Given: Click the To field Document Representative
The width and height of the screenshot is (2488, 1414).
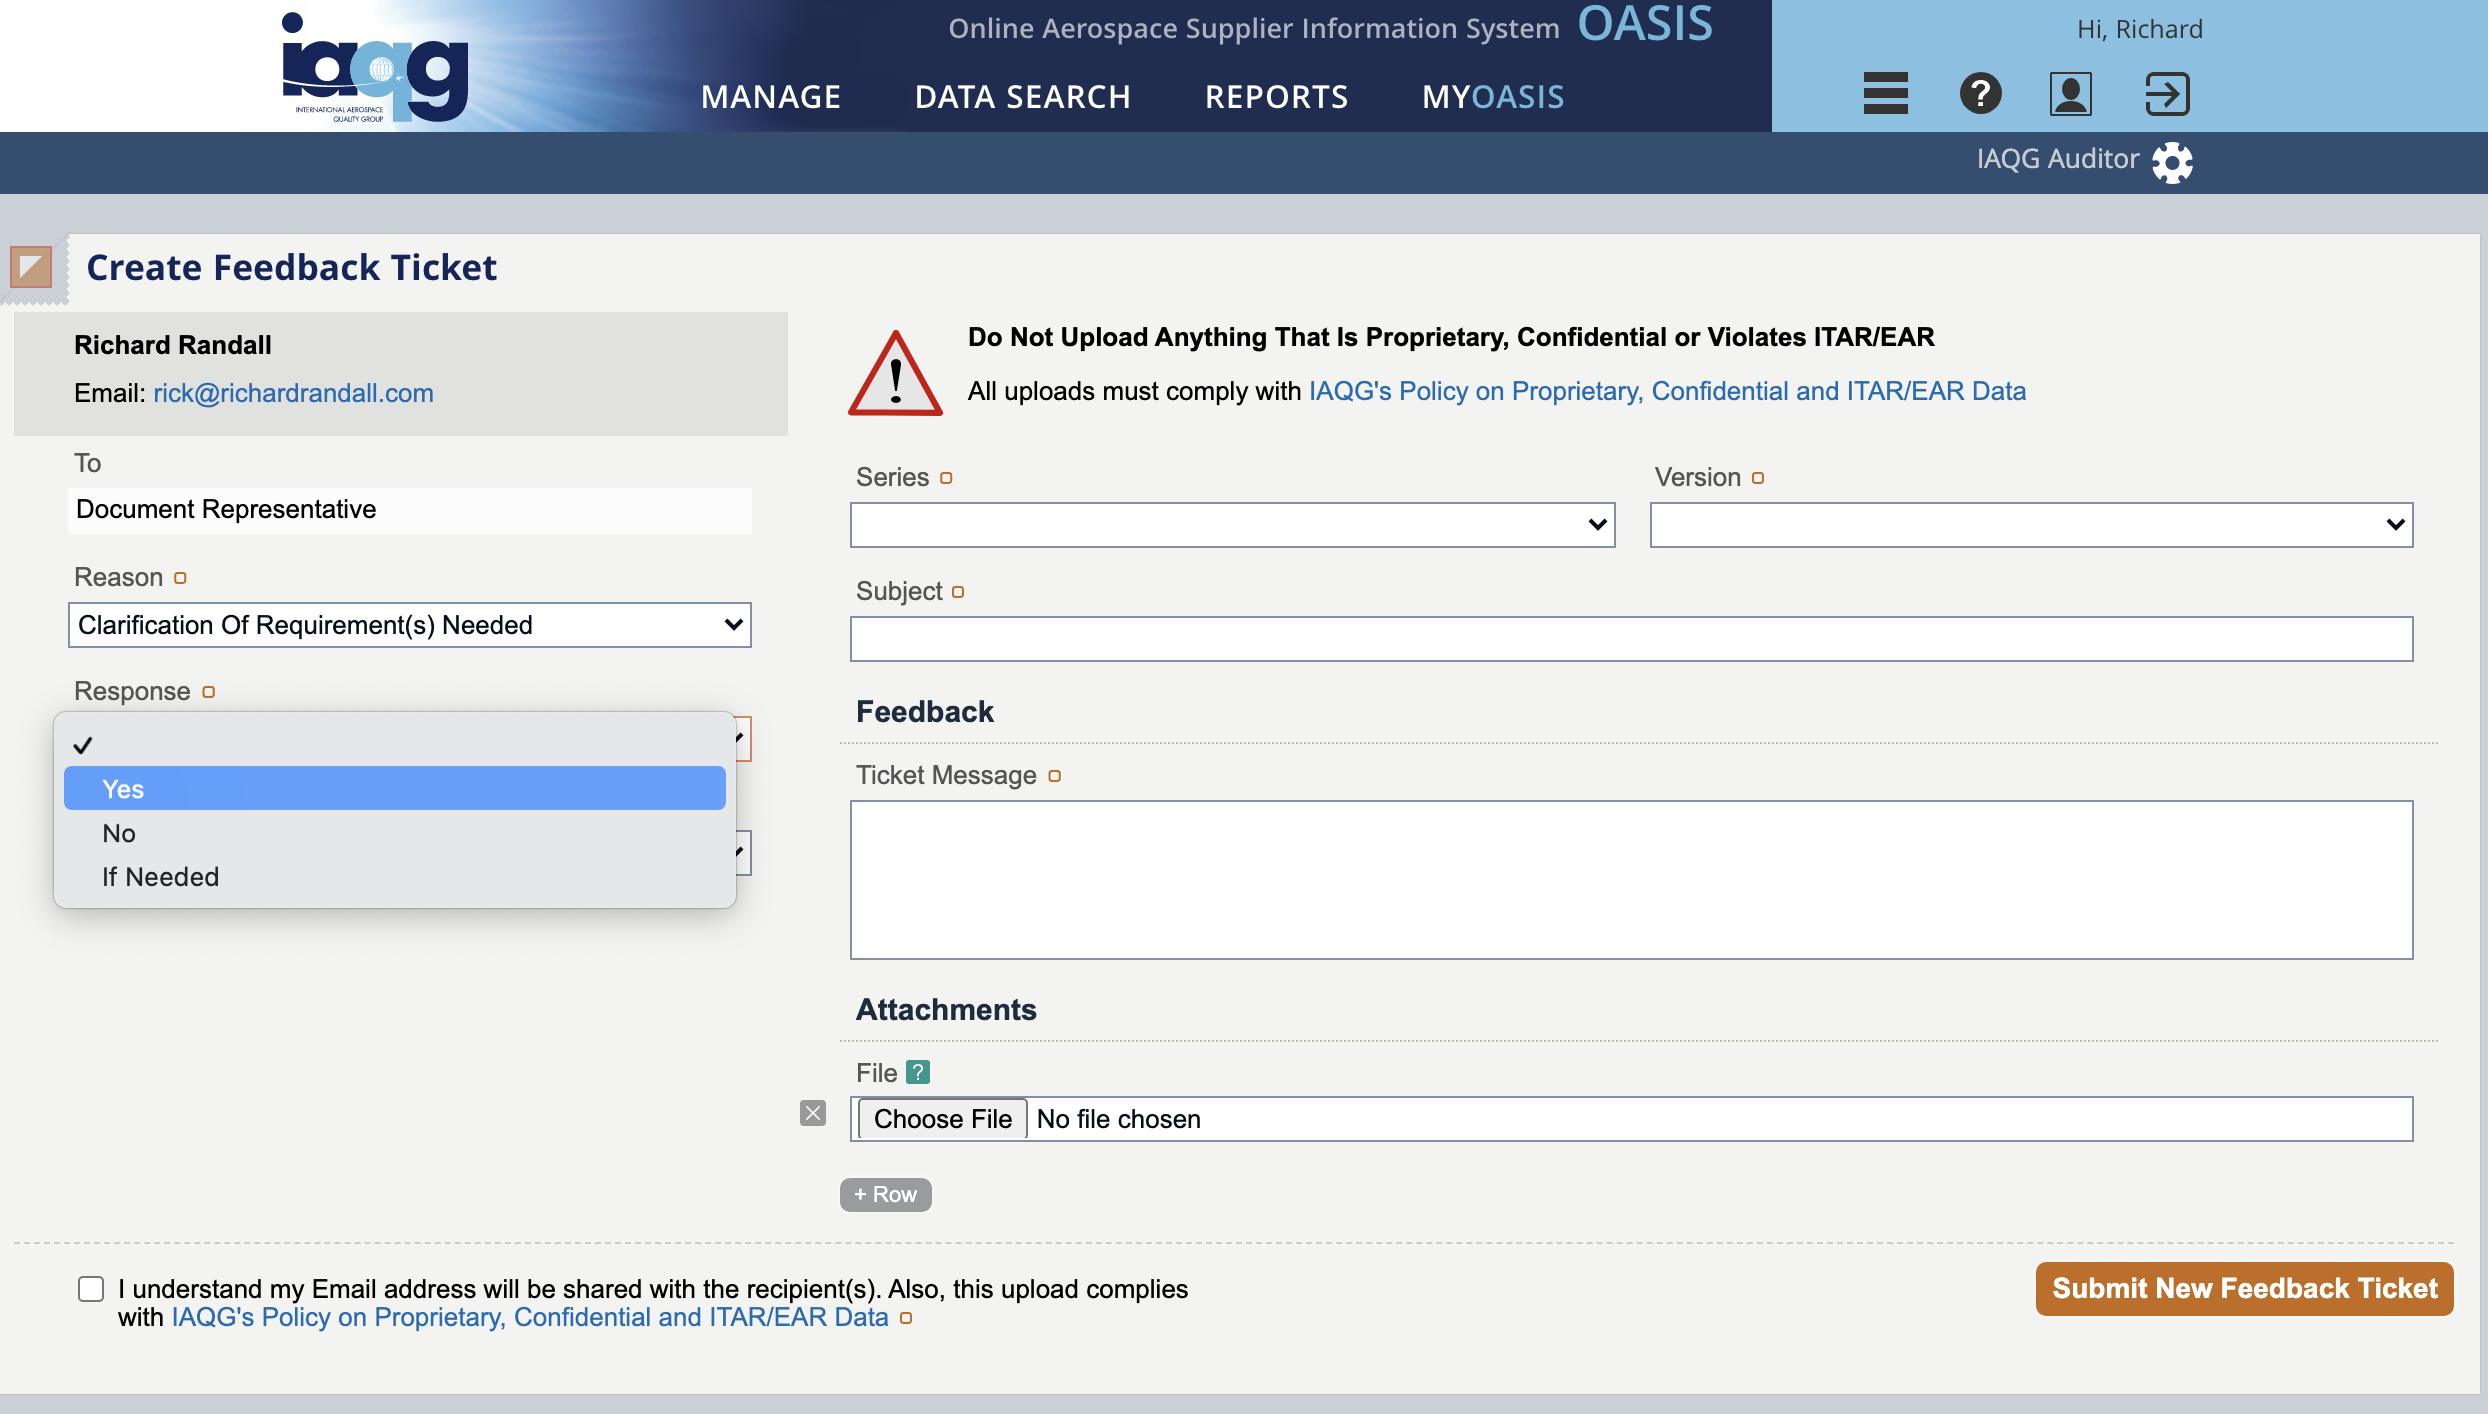Looking at the screenshot, I should click(x=410, y=510).
